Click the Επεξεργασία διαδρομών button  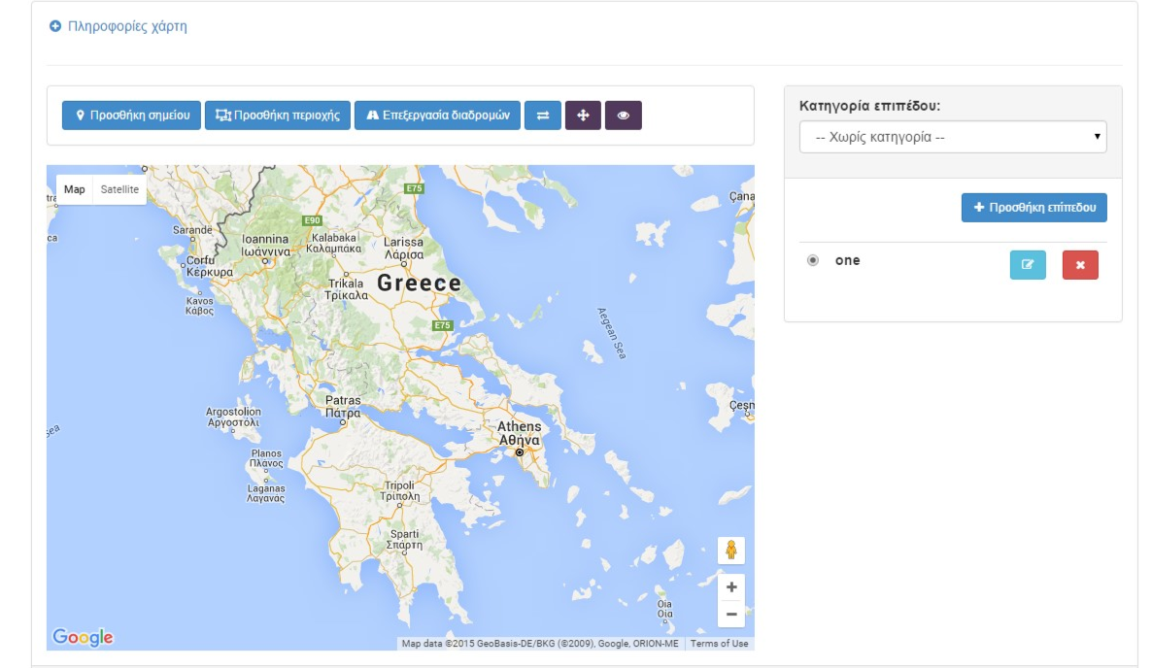tap(437, 116)
